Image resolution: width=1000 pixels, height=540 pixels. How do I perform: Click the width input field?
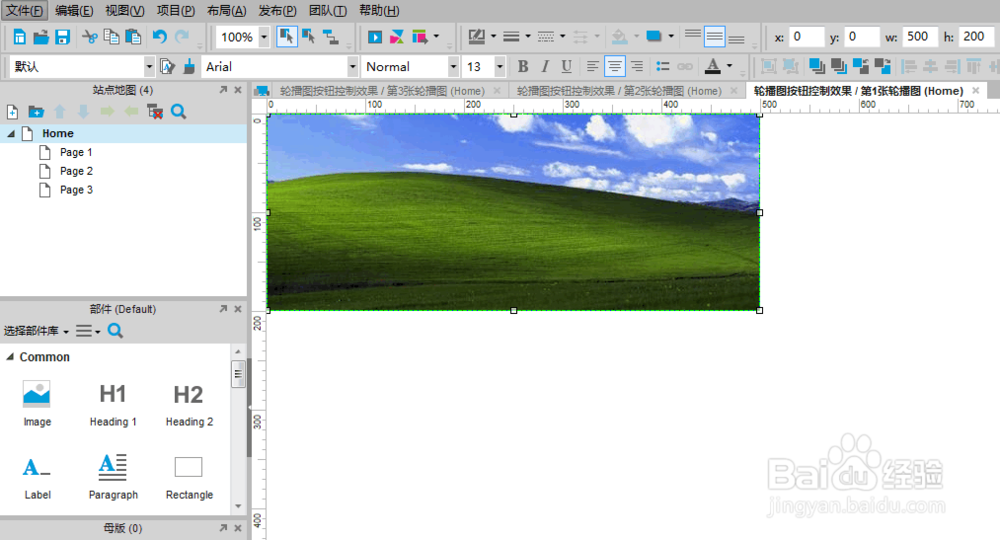pos(920,36)
